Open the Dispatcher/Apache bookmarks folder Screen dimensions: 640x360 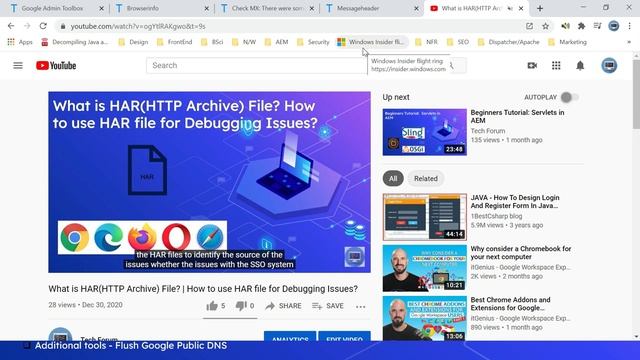click(x=509, y=42)
